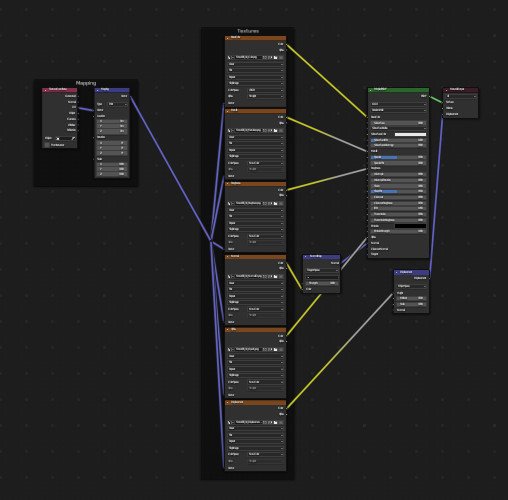
Task: Click Scale Z field in Mapping node
Action: [x=112, y=174]
